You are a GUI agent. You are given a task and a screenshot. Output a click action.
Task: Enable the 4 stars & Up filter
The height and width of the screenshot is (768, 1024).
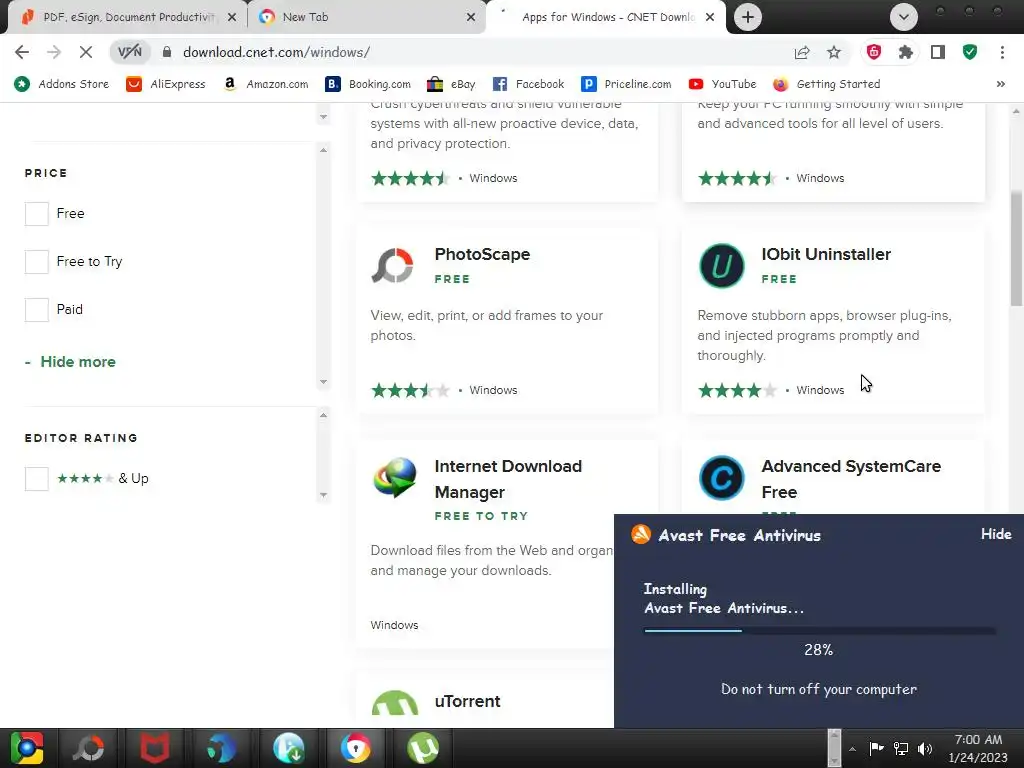click(x=37, y=479)
